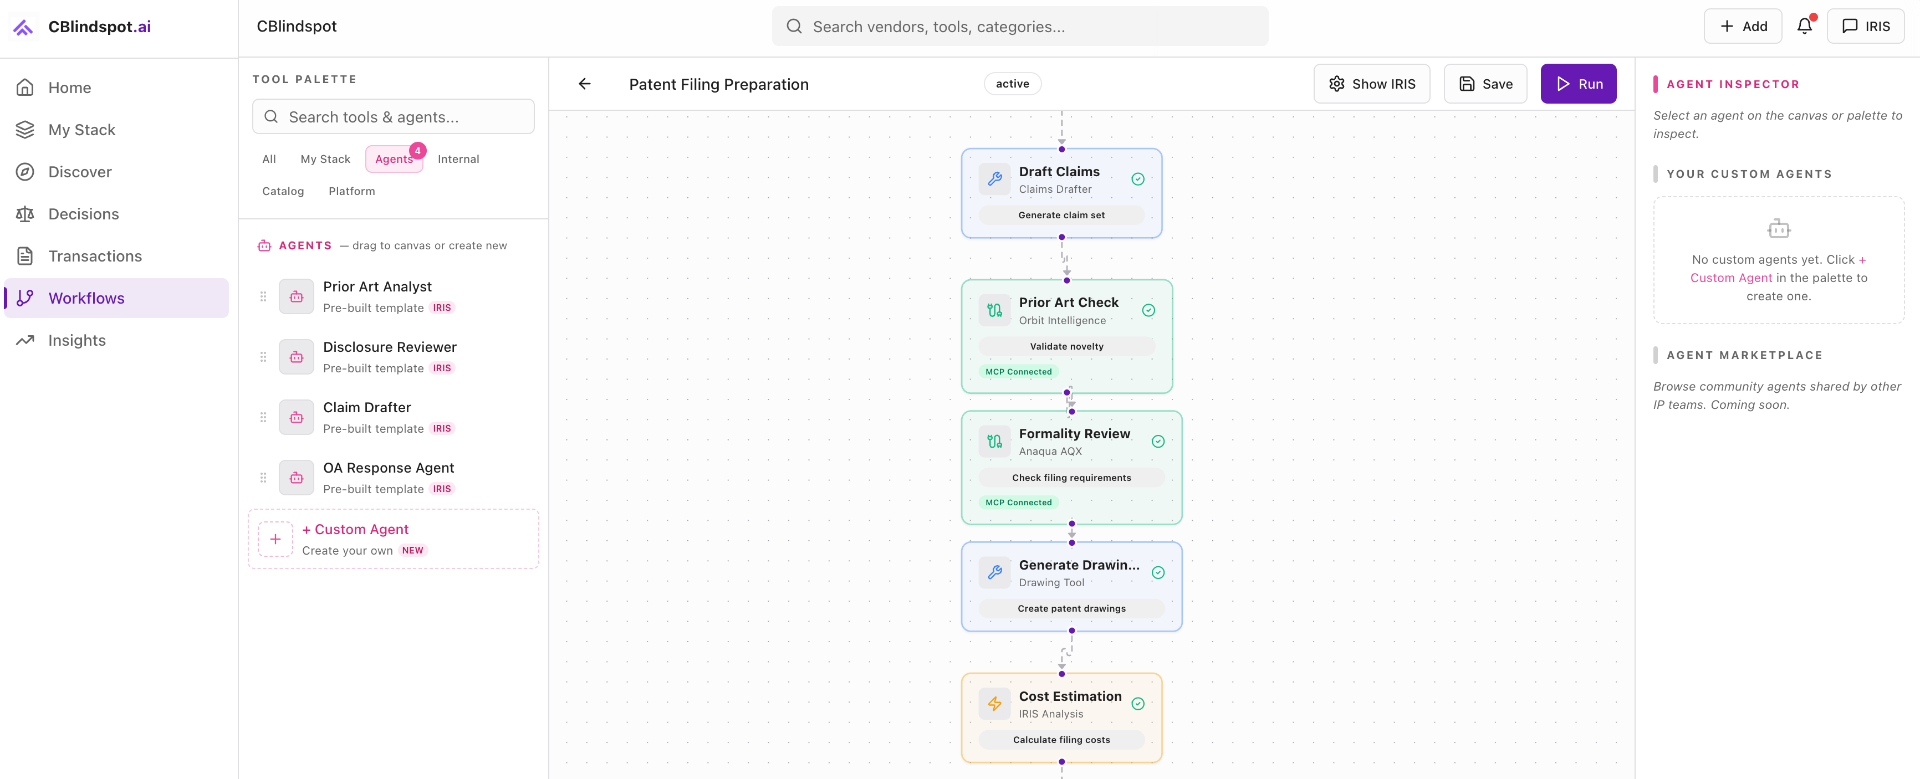
Task: Click the Formality Review status checkmark
Action: pos(1158,441)
